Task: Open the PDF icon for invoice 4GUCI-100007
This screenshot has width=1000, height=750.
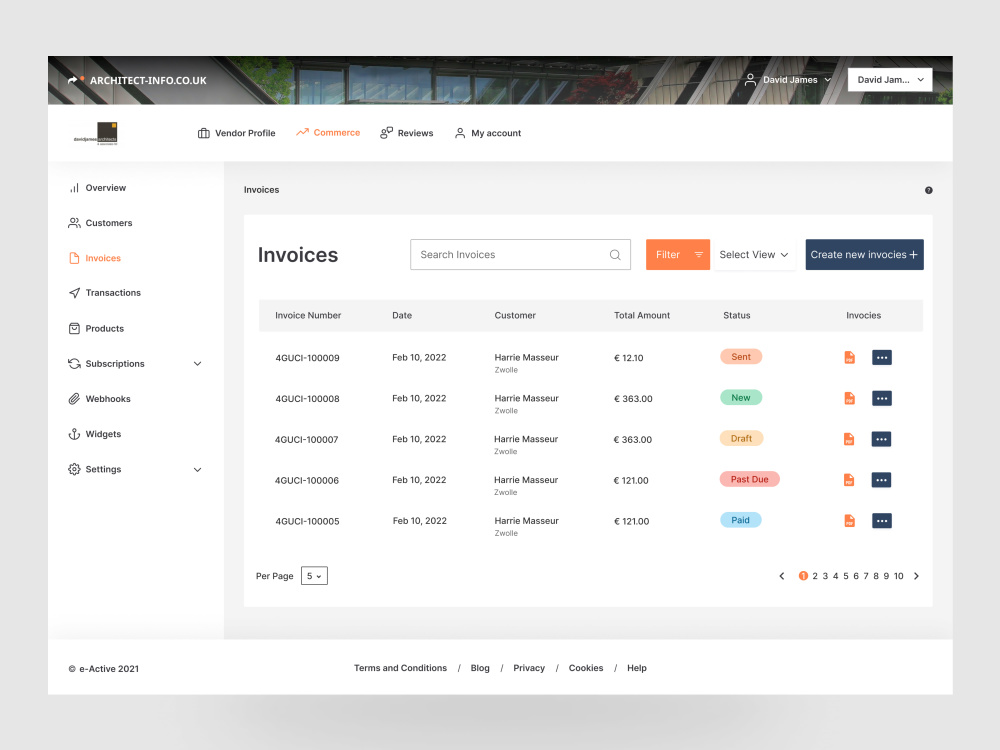Action: [849, 439]
